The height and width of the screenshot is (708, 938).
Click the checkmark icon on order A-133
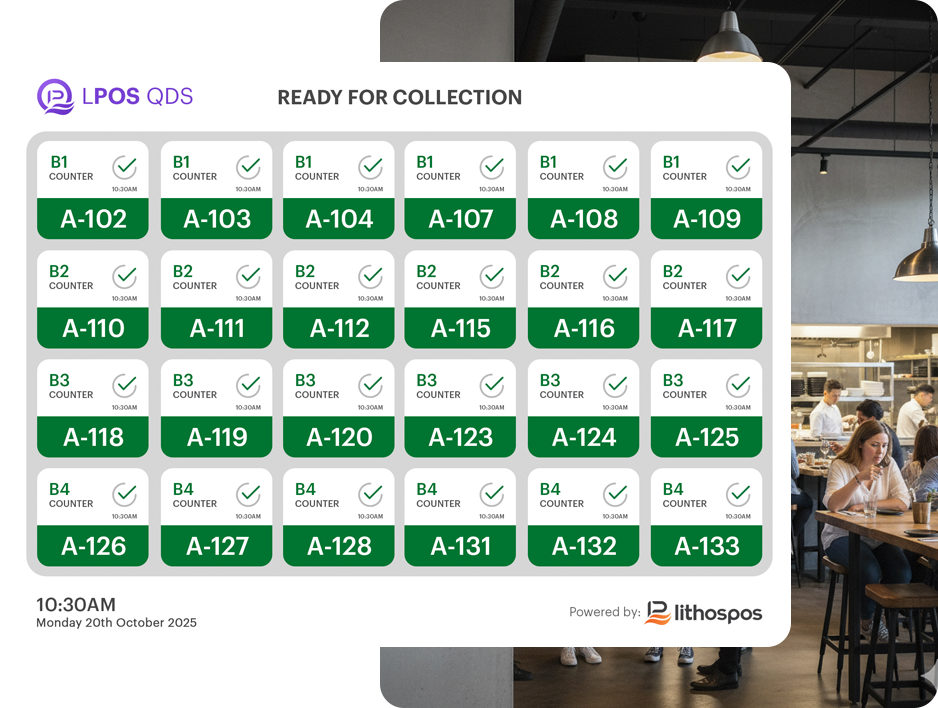739,491
